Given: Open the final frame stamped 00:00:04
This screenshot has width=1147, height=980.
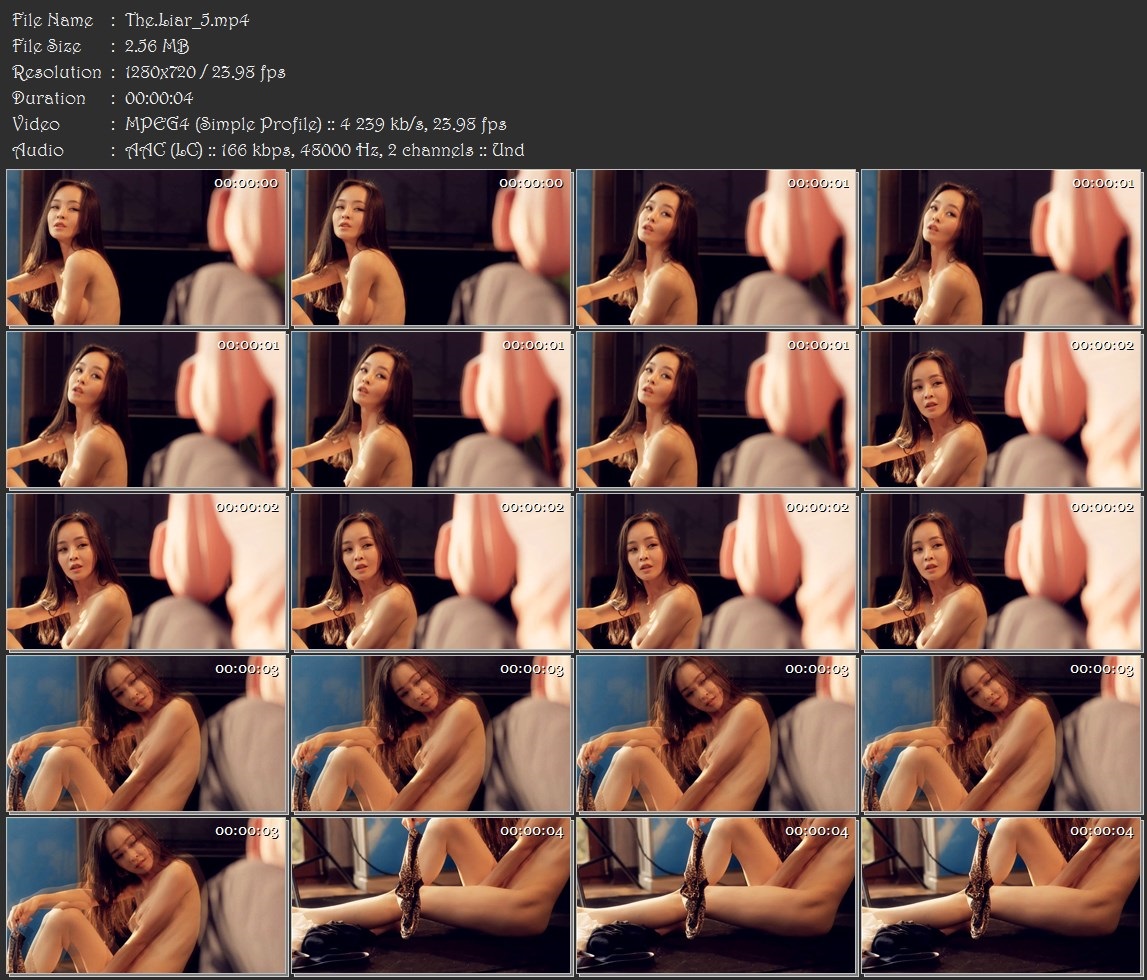Looking at the screenshot, I should [1001, 896].
